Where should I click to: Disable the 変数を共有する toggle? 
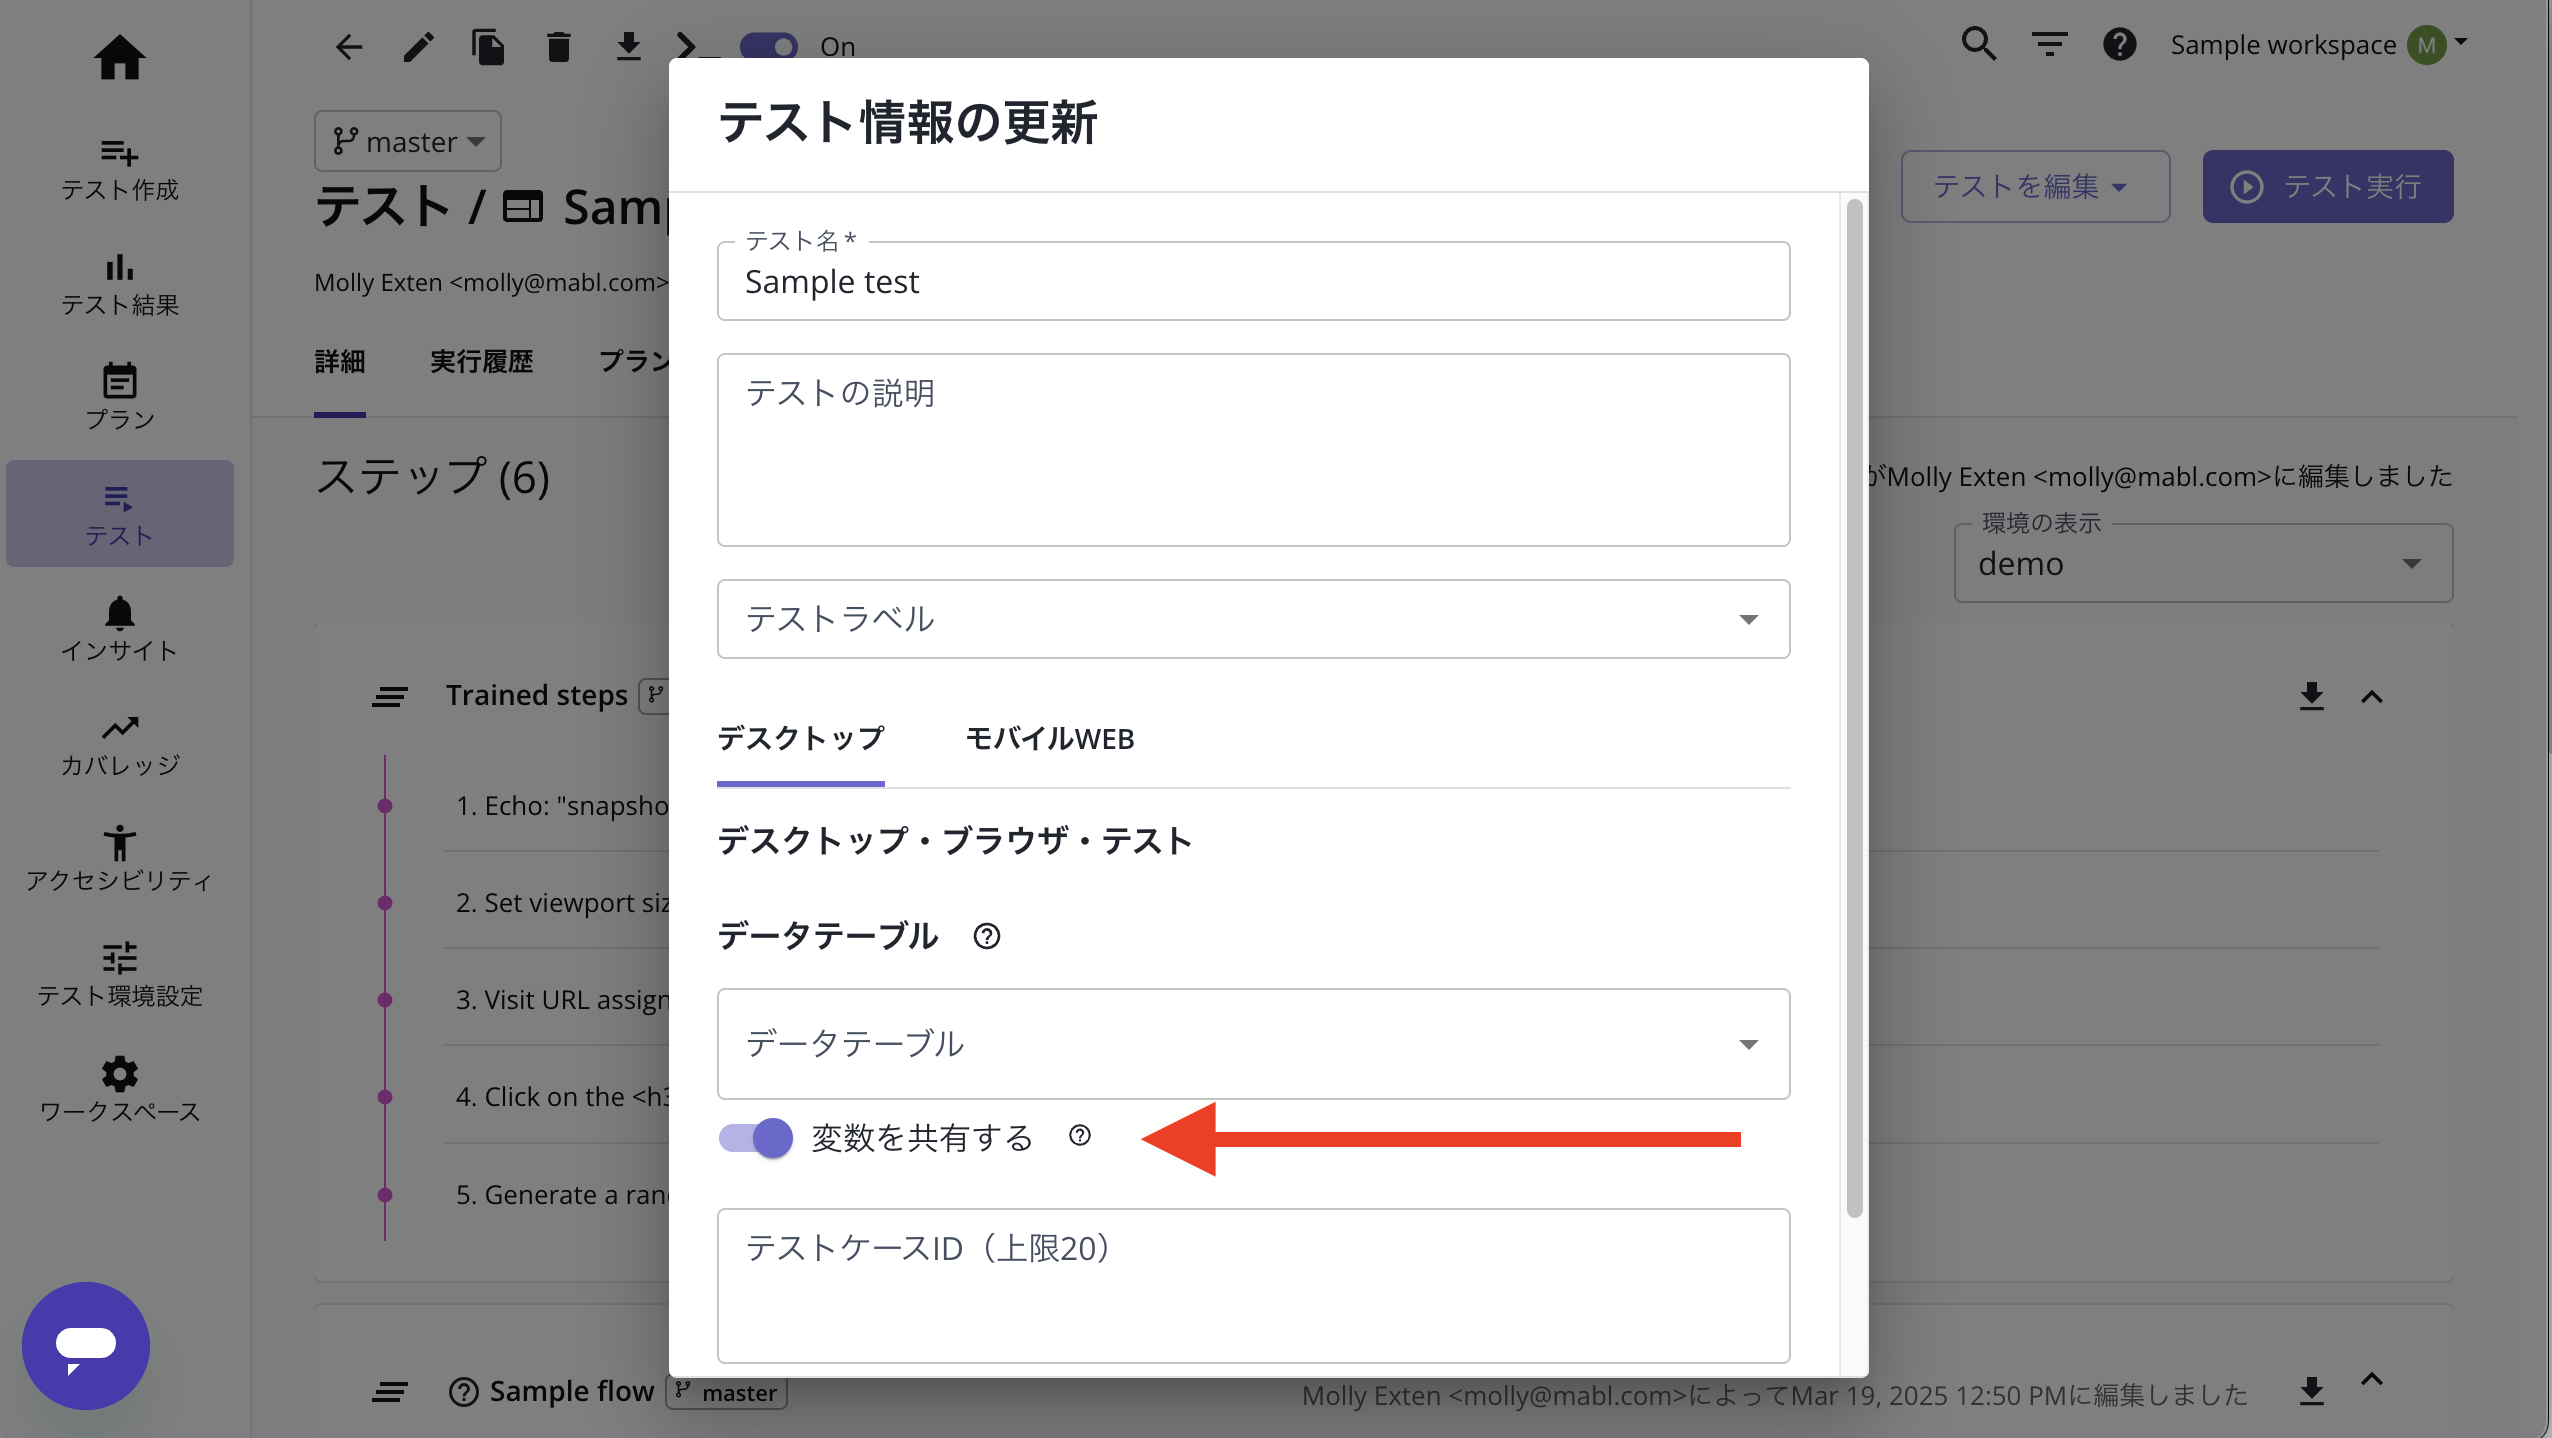tap(752, 1137)
